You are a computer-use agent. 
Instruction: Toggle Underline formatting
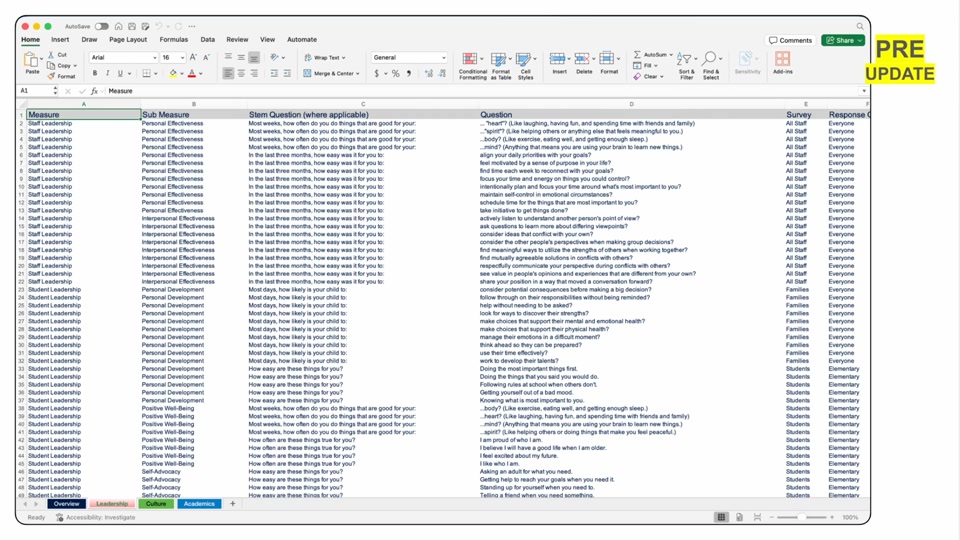[120, 73]
